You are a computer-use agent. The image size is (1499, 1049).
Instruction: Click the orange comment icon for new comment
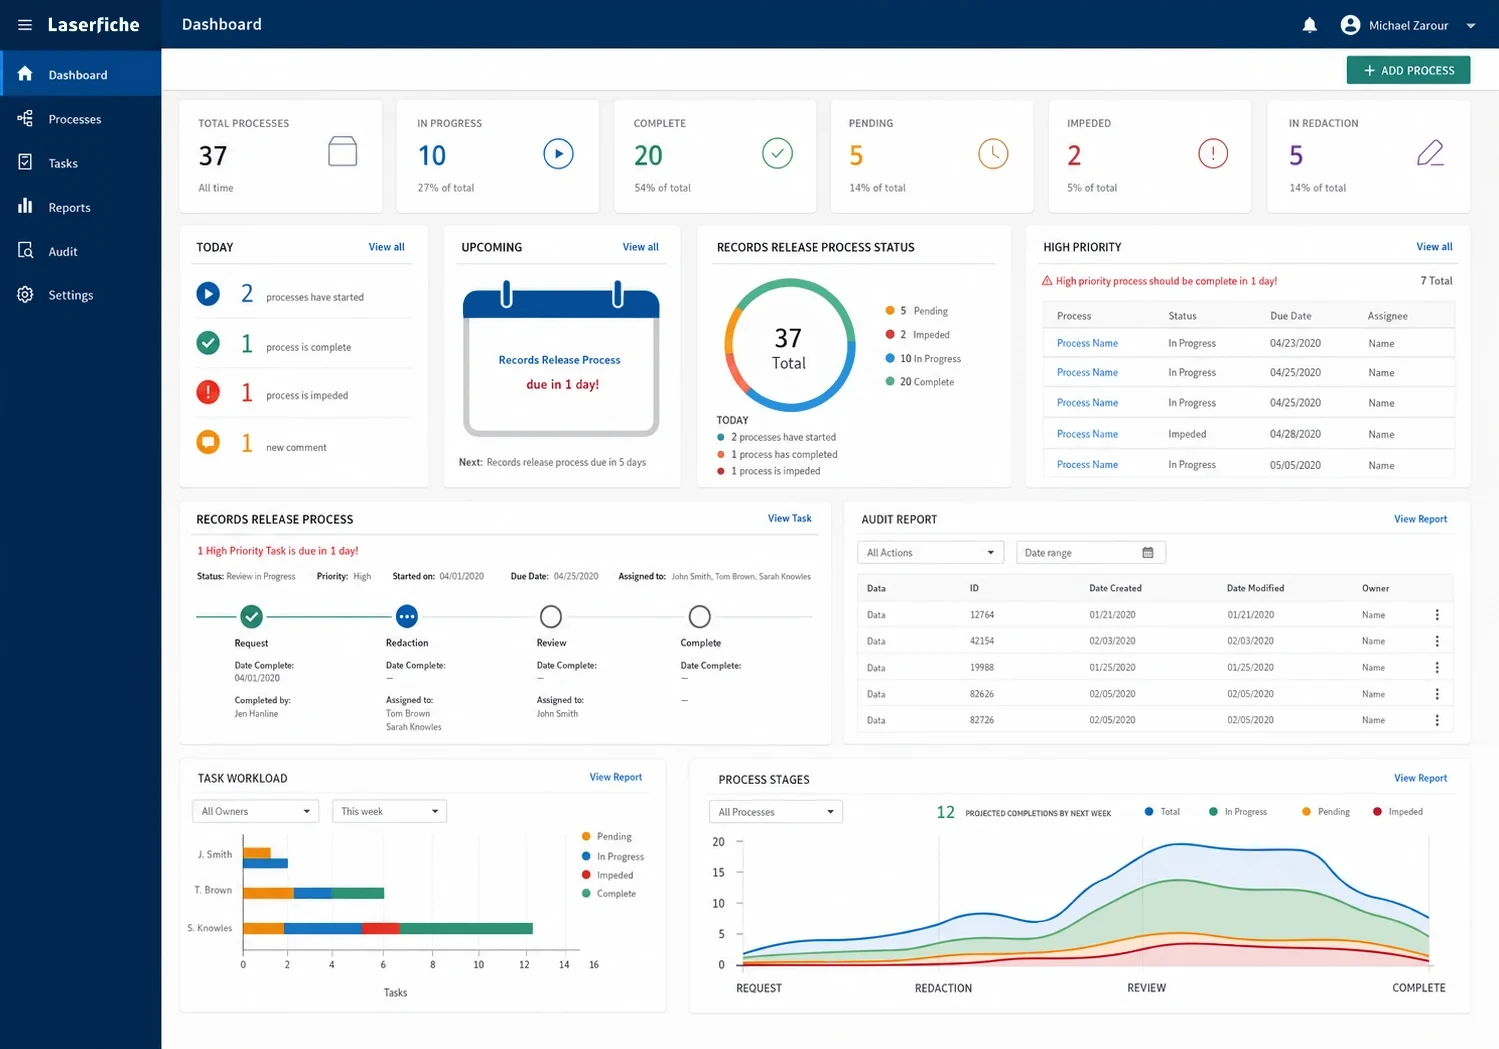[x=208, y=441]
